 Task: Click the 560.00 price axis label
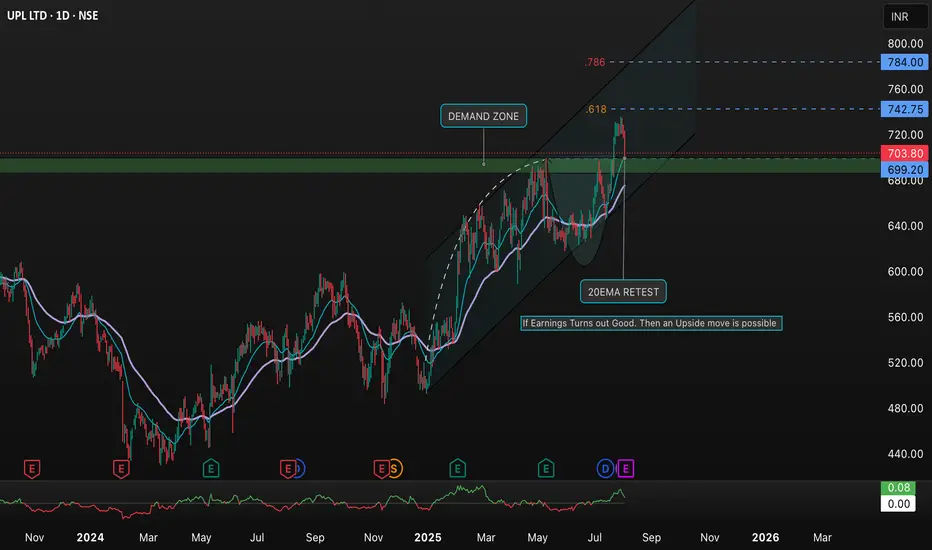tap(905, 317)
